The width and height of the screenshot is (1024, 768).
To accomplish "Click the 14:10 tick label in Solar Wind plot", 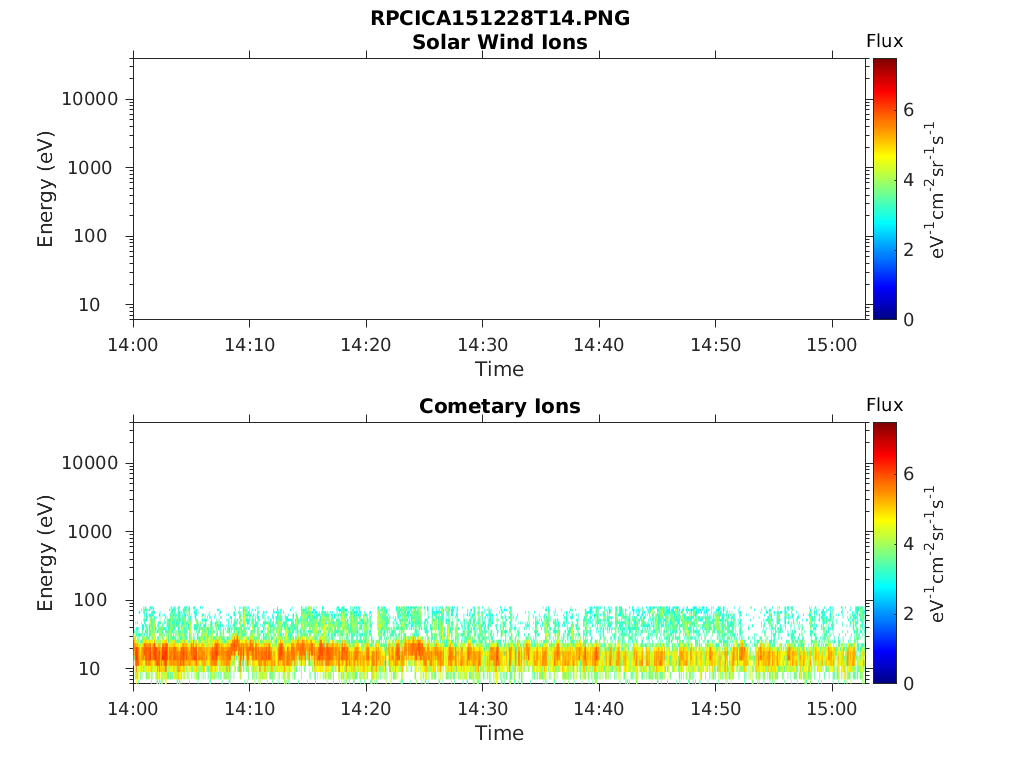I will (x=249, y=345).
